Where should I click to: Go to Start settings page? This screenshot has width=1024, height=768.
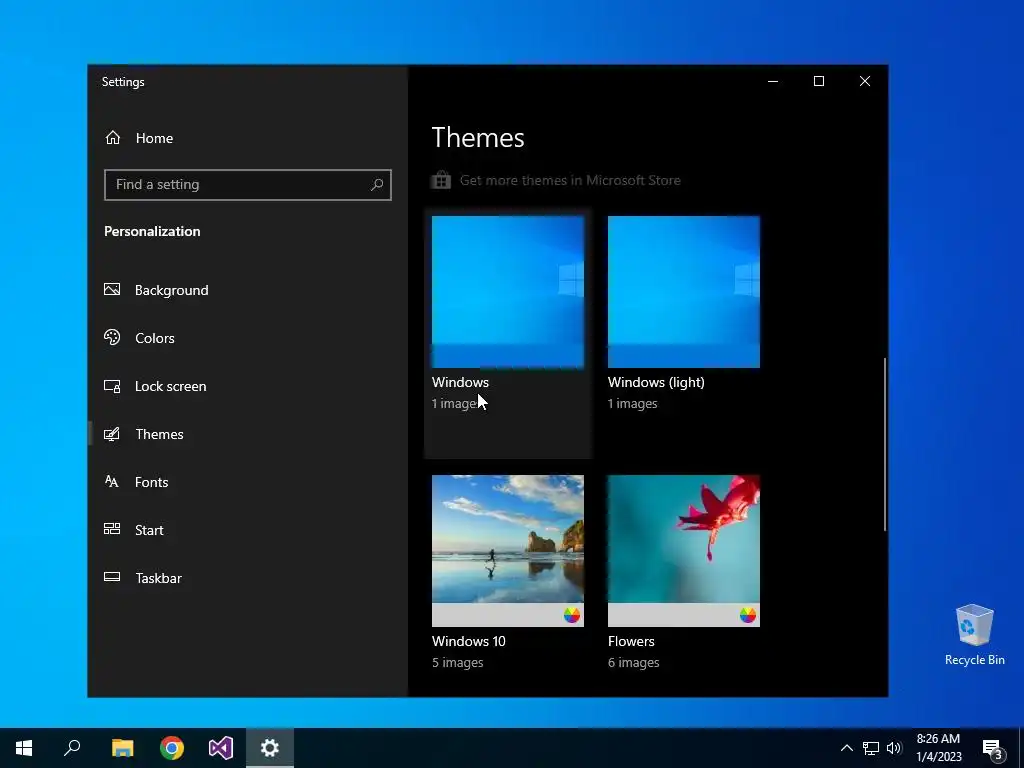tap(248, 530)
